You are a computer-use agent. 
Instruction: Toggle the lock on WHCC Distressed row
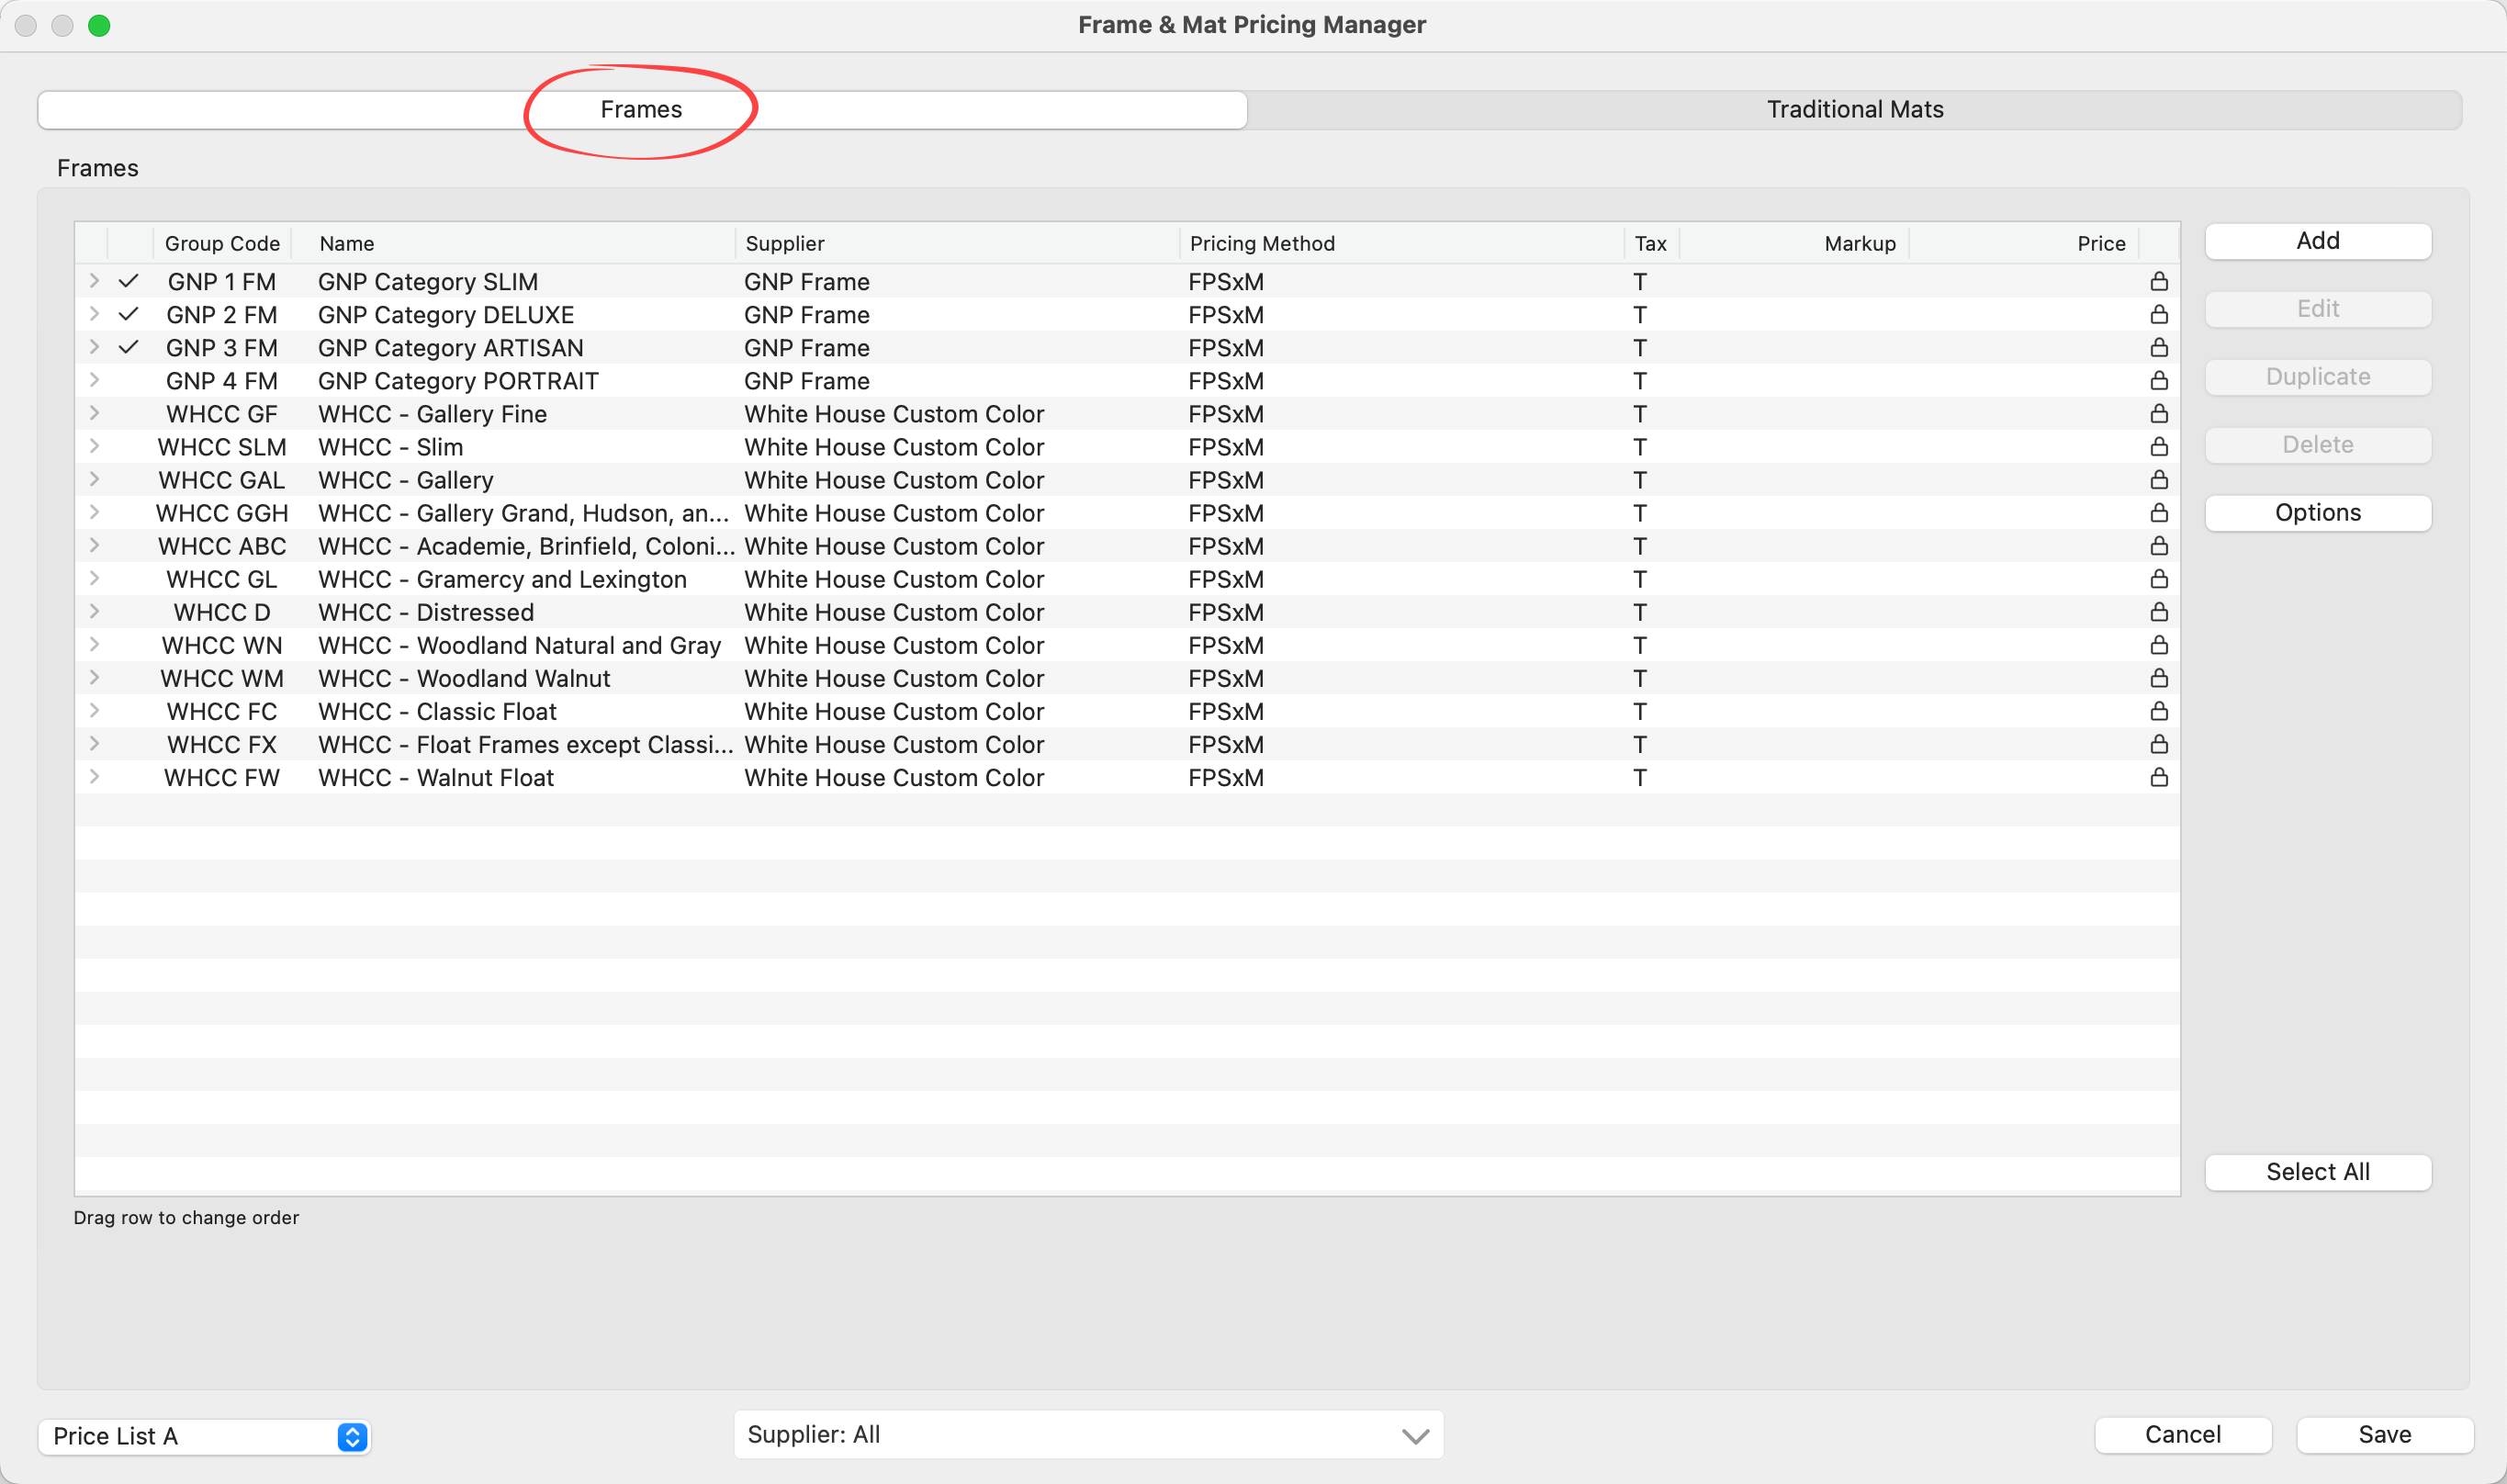2159,611
